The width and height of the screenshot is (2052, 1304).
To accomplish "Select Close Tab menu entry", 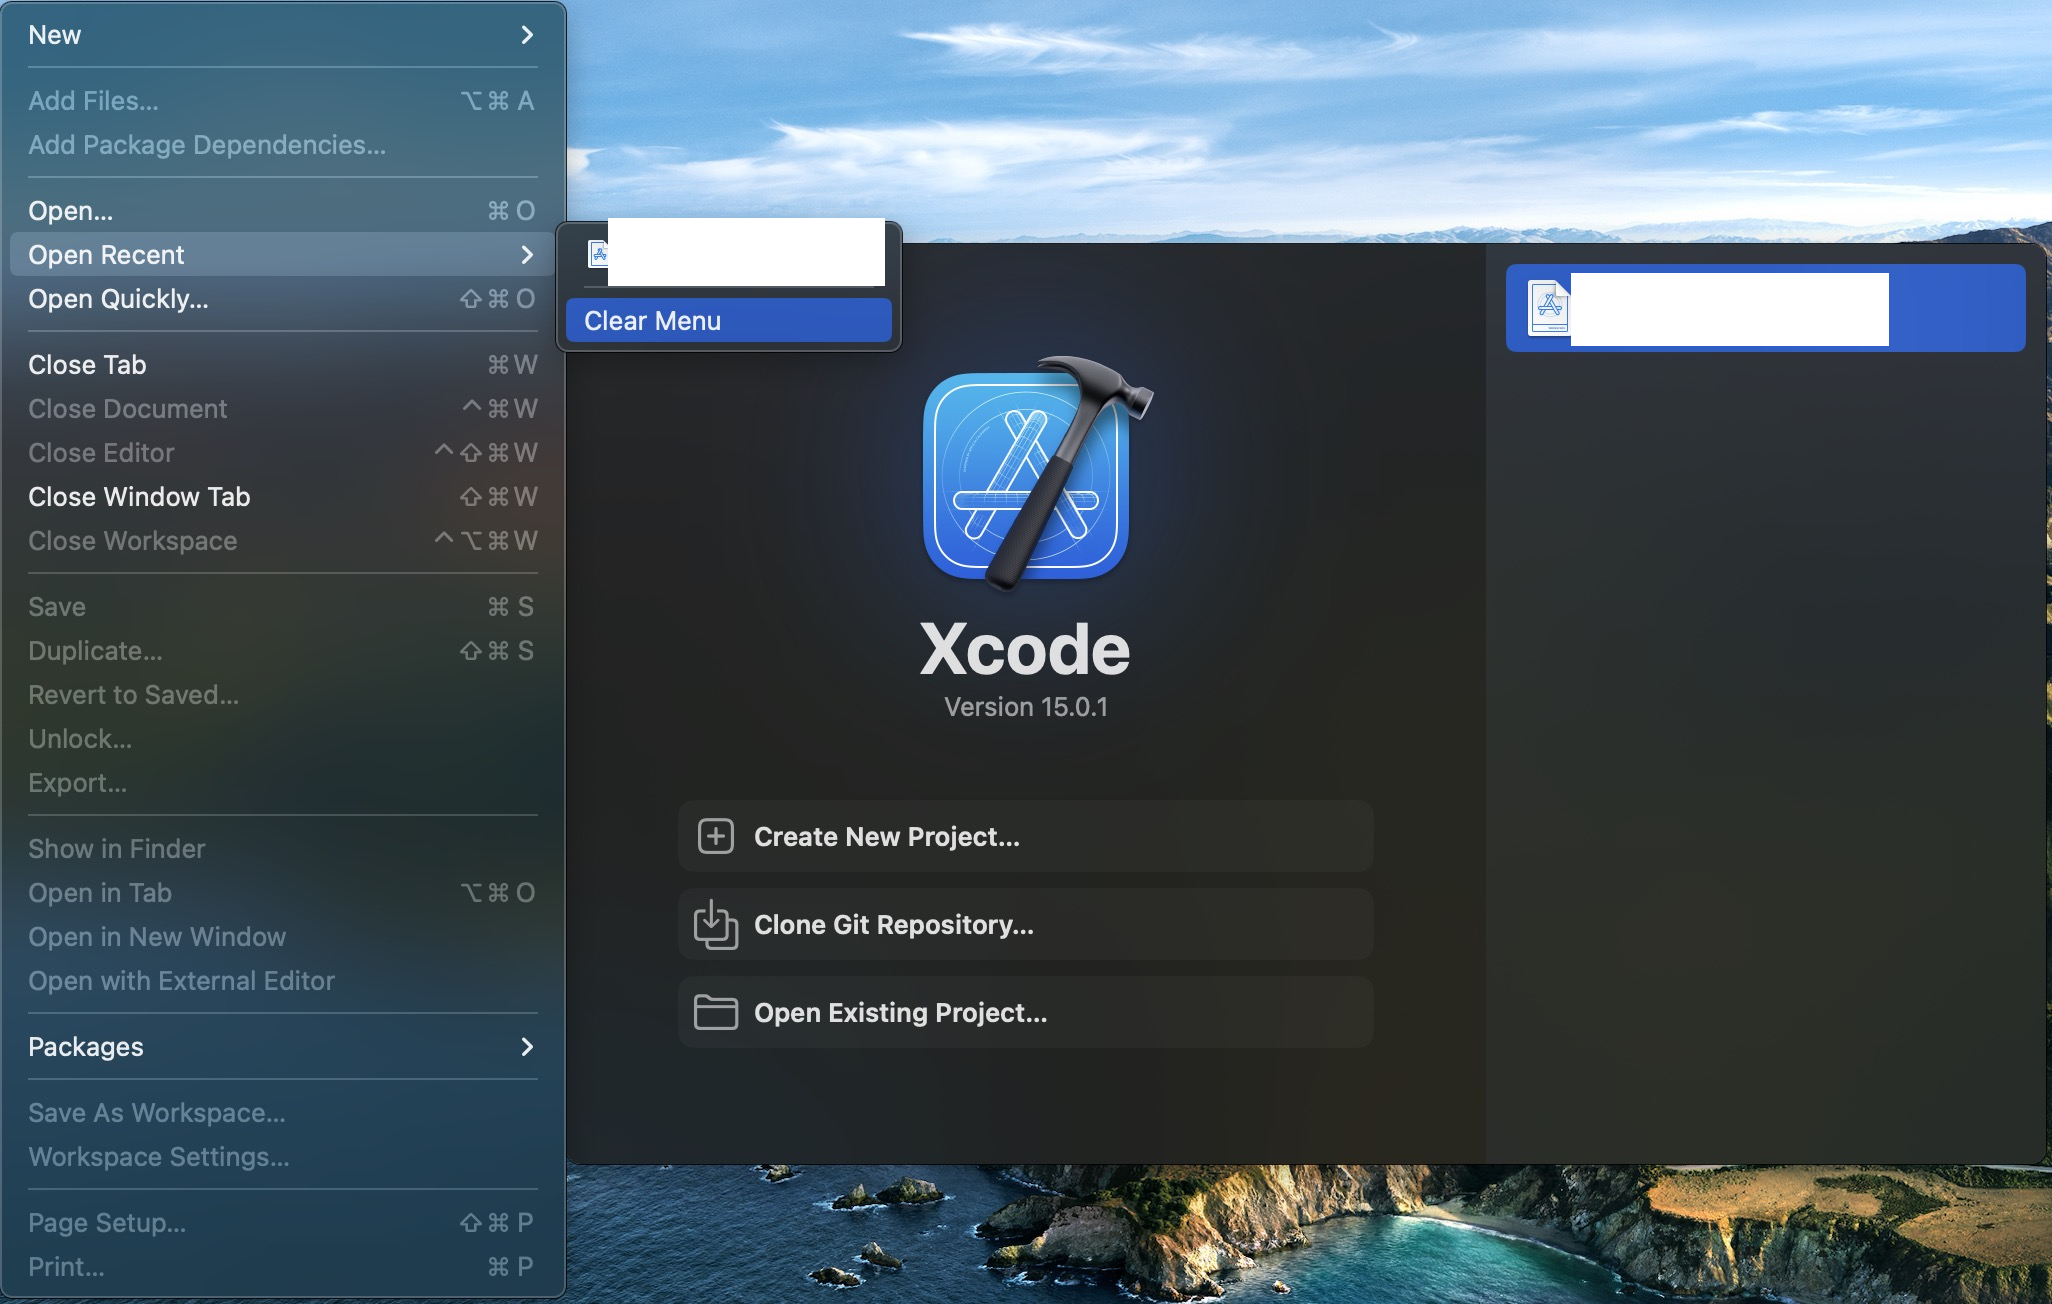I will (x=87, y=365).
